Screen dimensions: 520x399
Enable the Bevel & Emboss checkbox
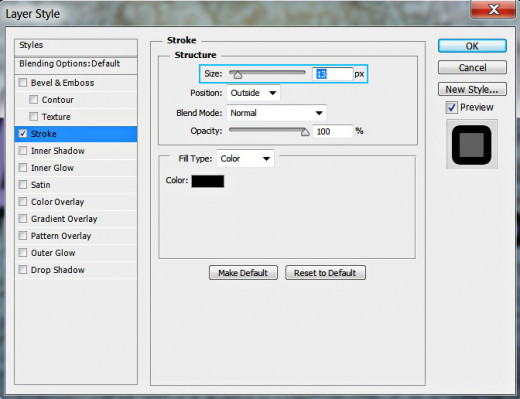pyautogui.click(x=23, y=83)
